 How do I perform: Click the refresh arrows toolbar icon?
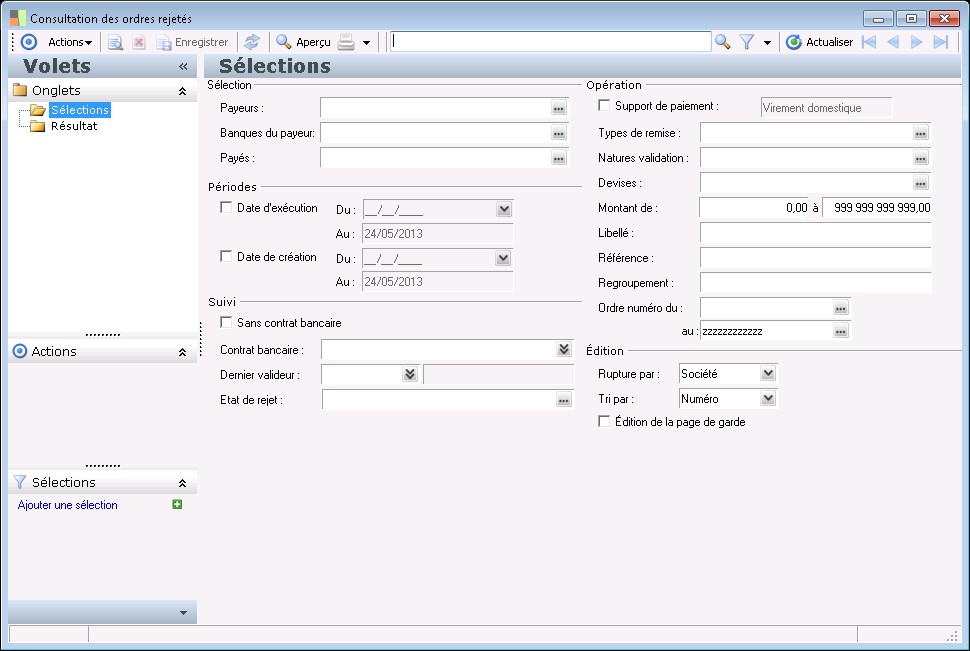[252, 42]
